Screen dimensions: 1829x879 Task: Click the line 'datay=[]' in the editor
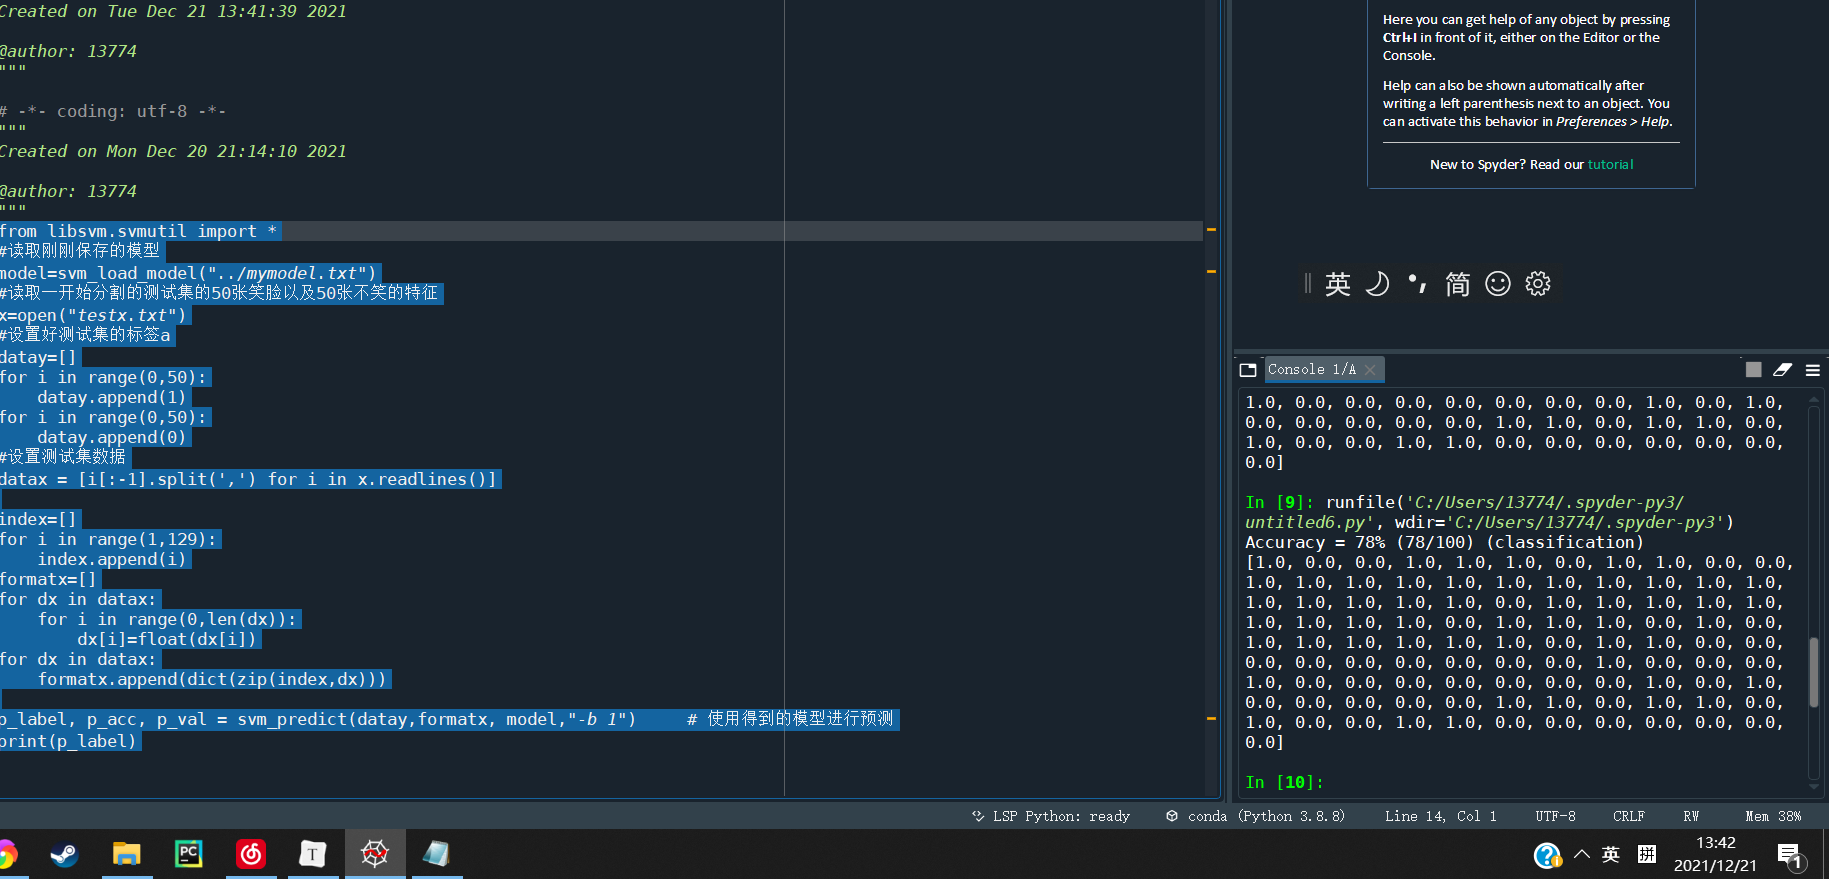point(38,357)
